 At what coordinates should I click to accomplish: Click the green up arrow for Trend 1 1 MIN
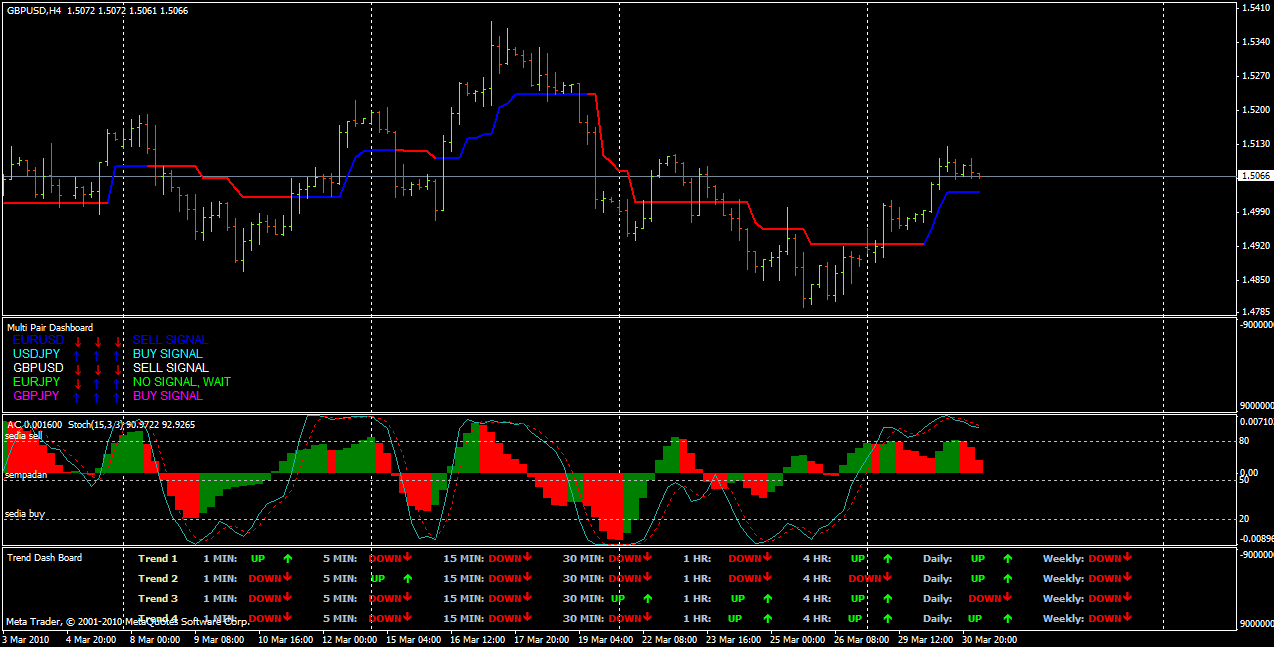point(287,559)
